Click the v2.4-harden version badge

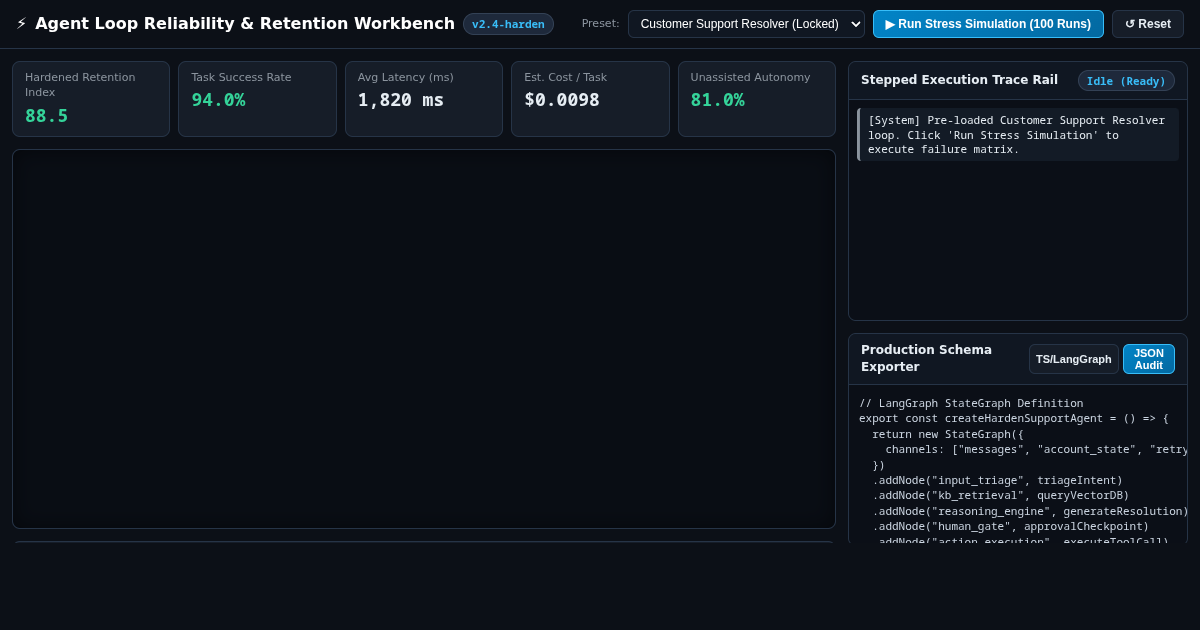(508, 24)
